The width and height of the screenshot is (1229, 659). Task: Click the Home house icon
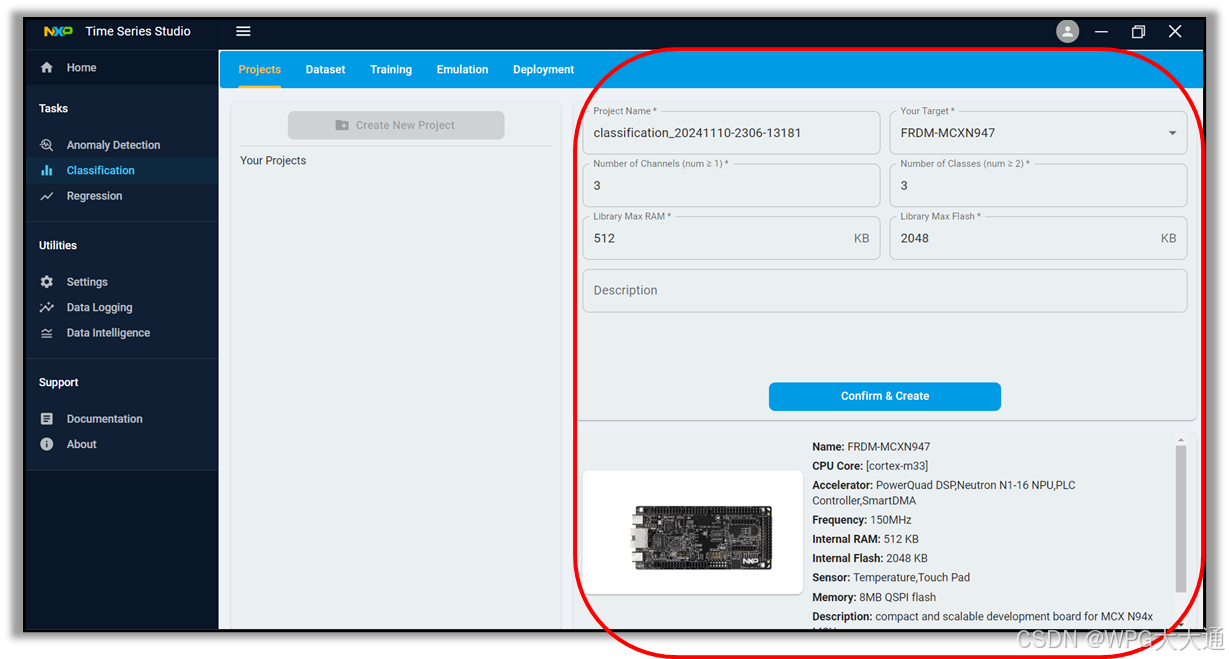[46, 68]
